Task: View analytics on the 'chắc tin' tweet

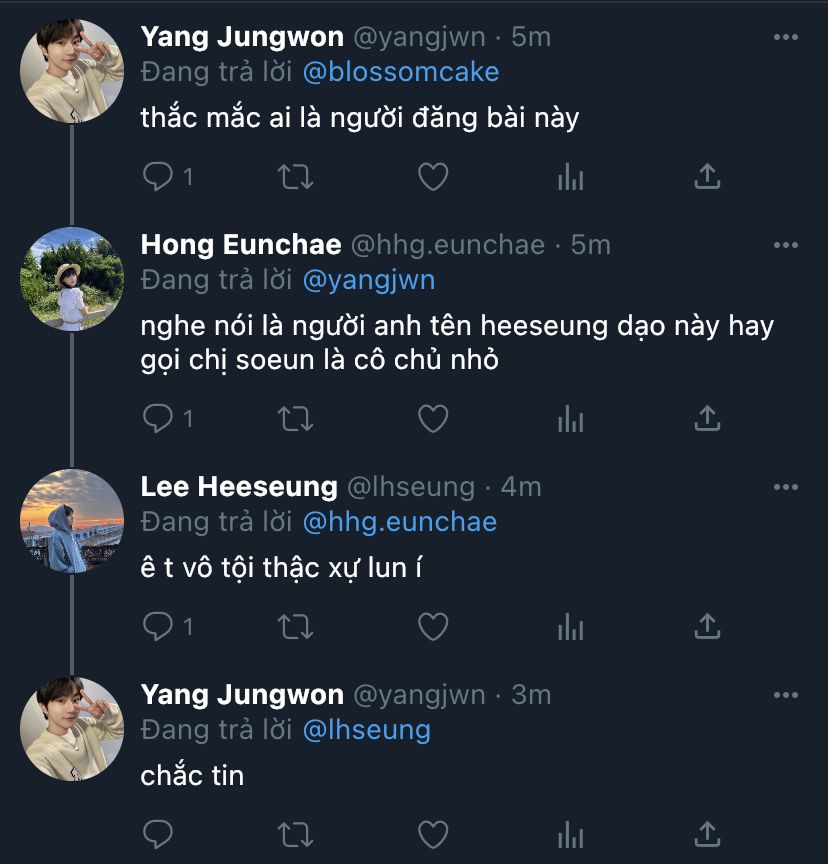Action: click(570, 833)
